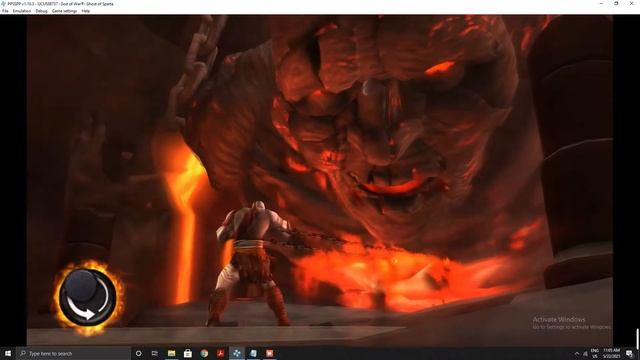Open Cortana from the taskbar circle icon

138,353
